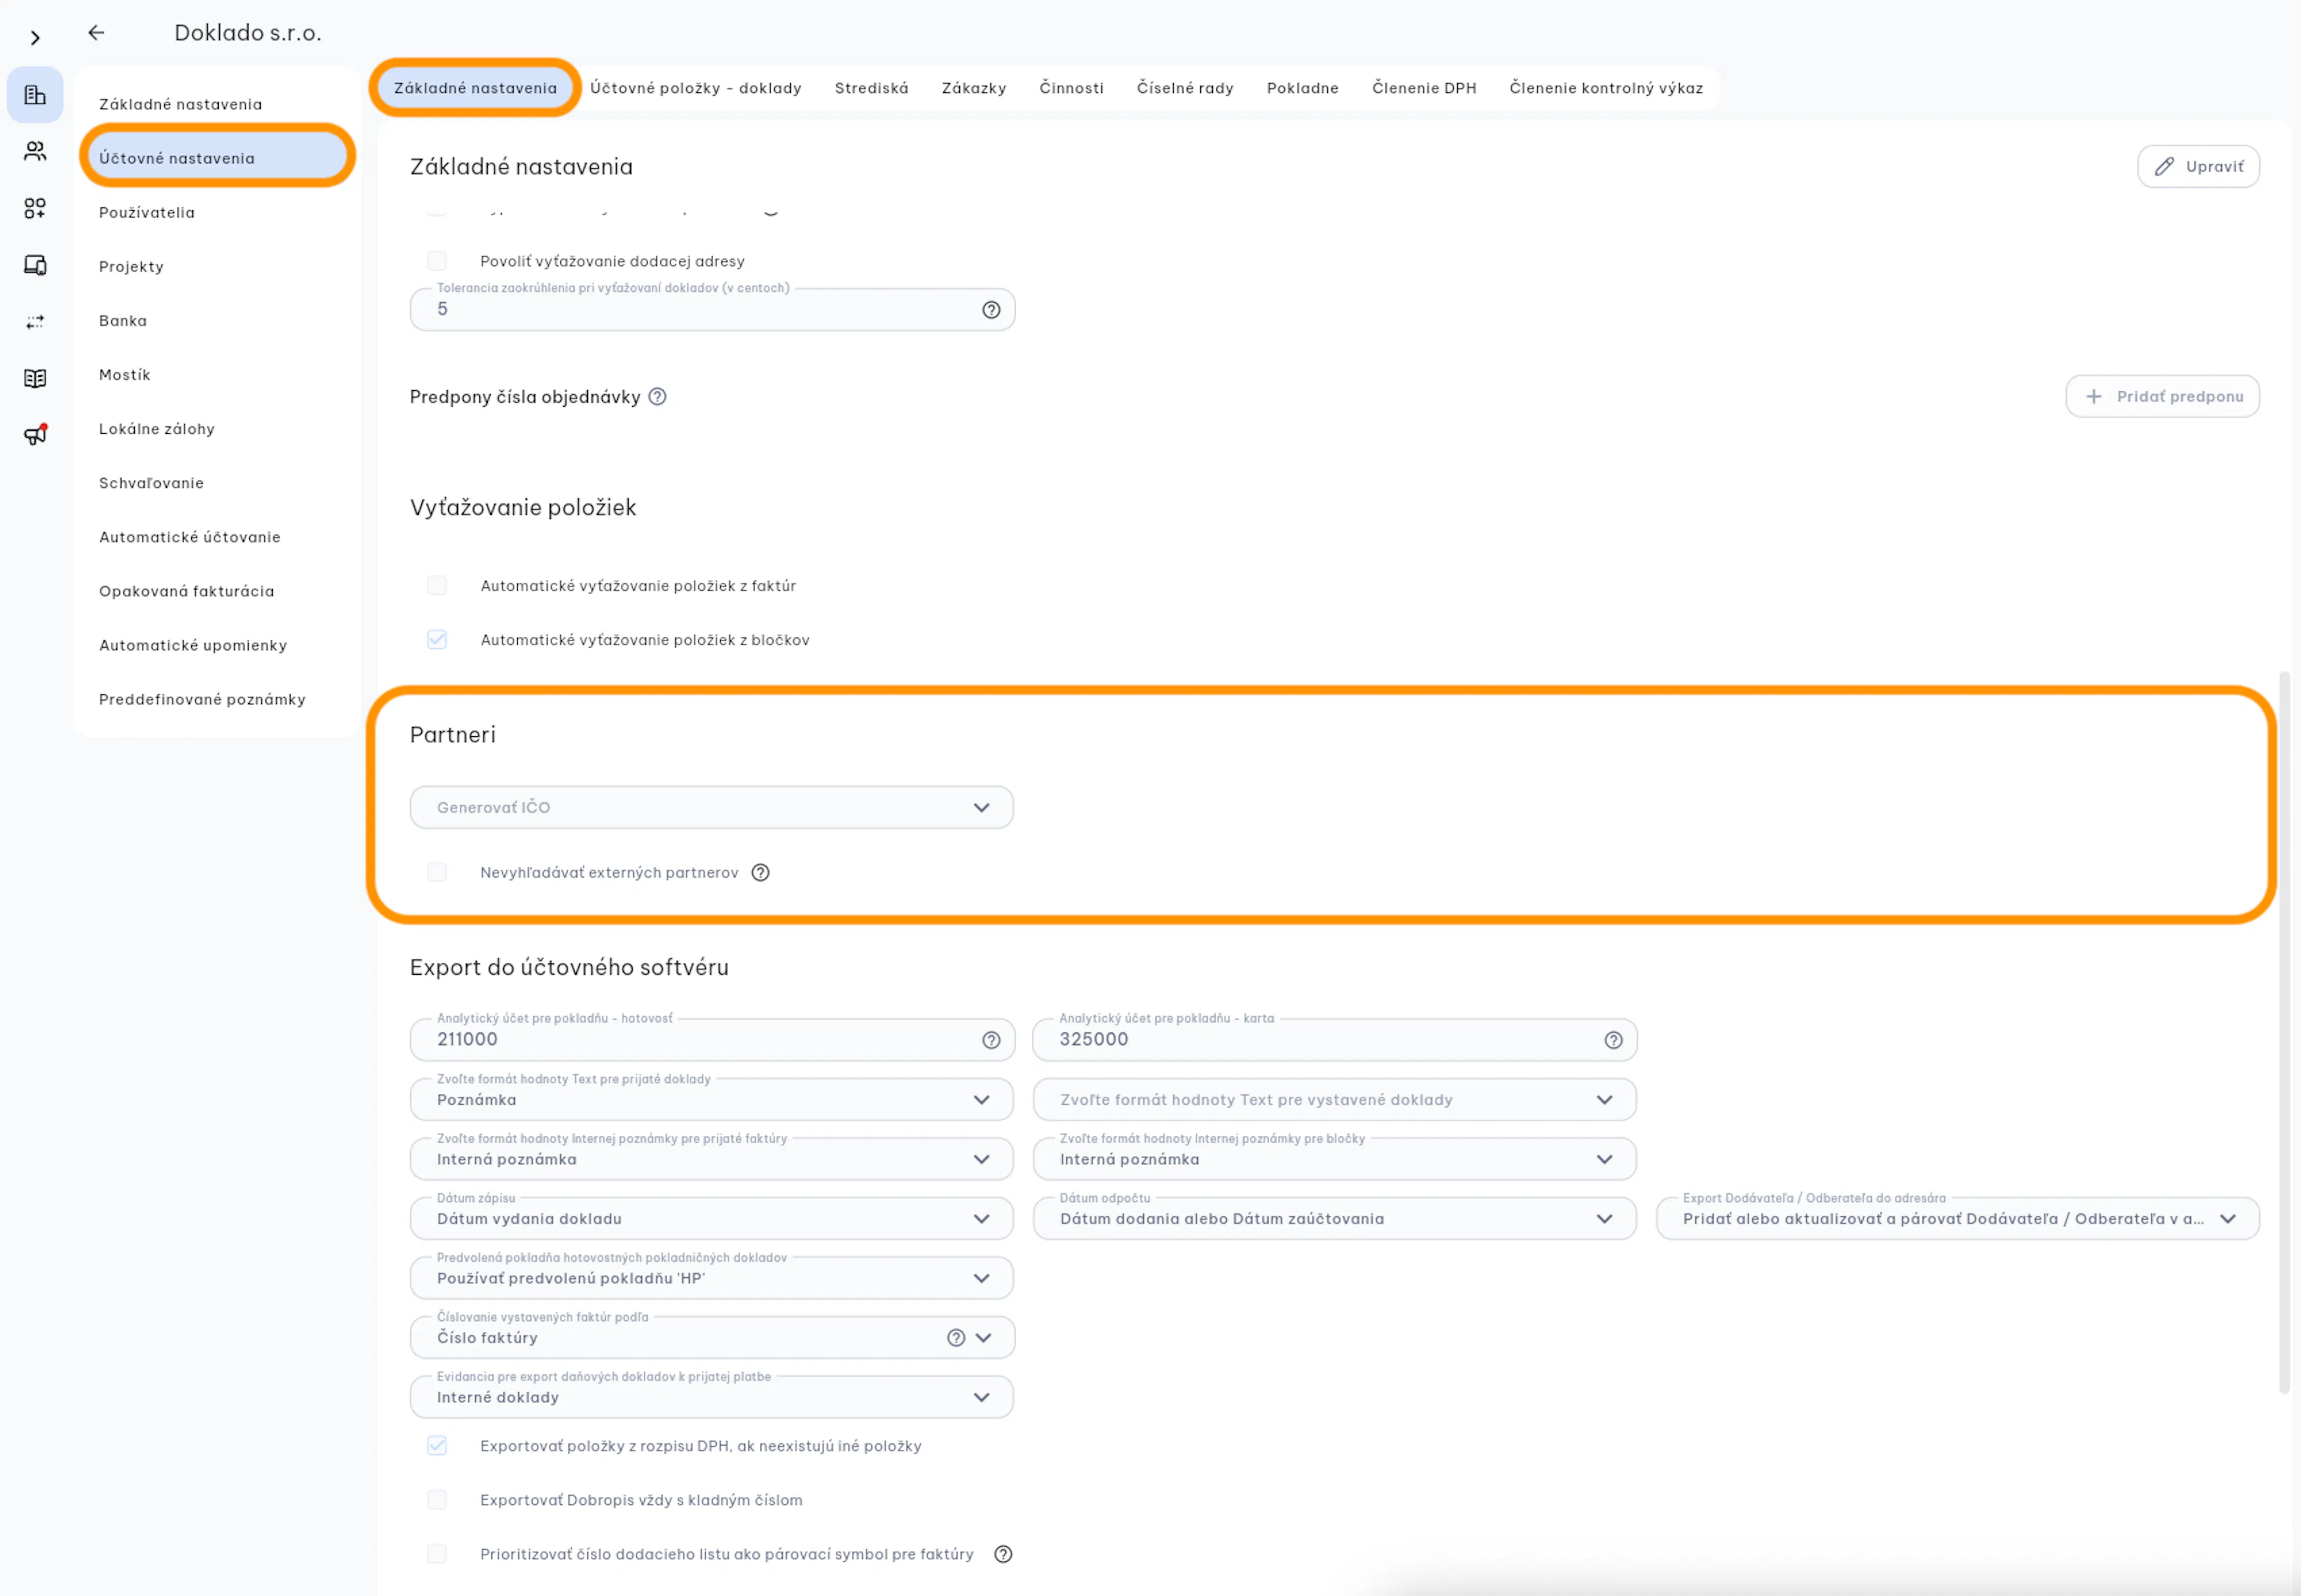Open the transfer arrows icon in sidebar
Viewport: 2301px width, 1596px height.
coord(35,322)
